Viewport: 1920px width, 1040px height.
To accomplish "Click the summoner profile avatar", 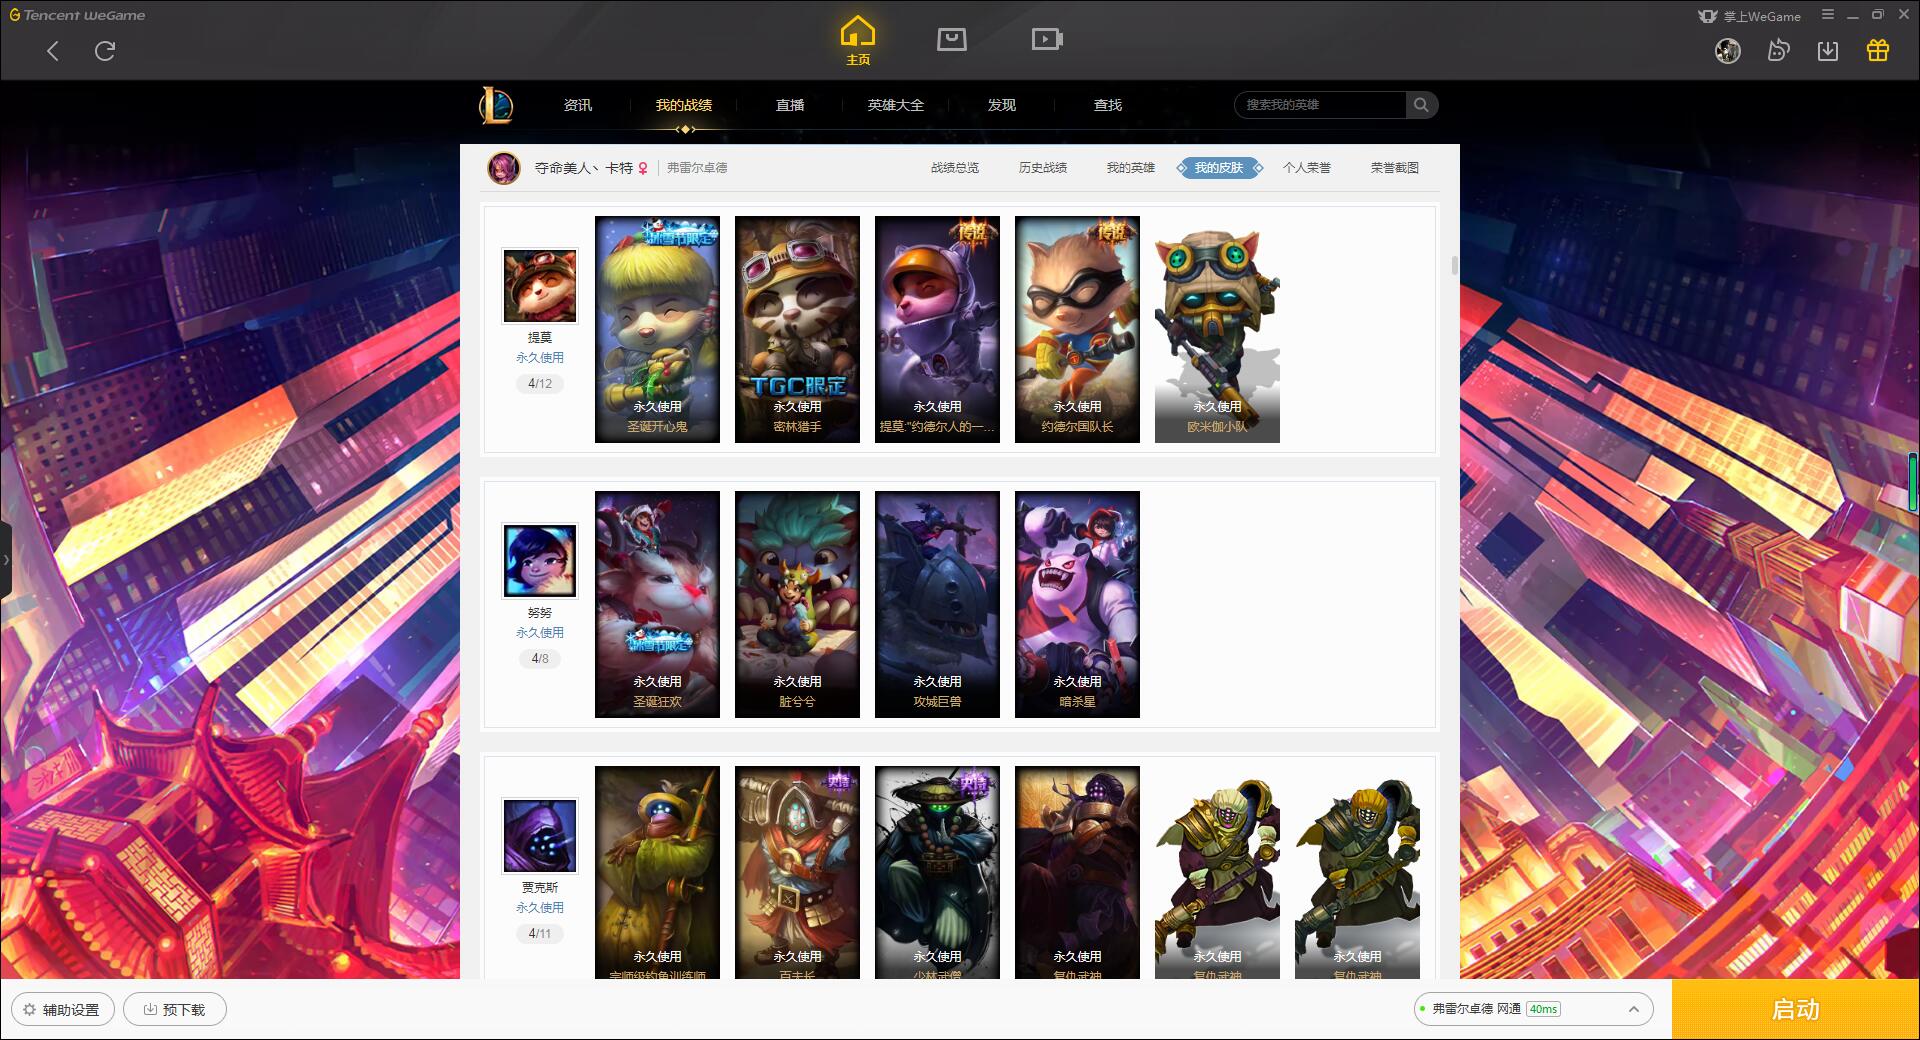I will [504, 168].
